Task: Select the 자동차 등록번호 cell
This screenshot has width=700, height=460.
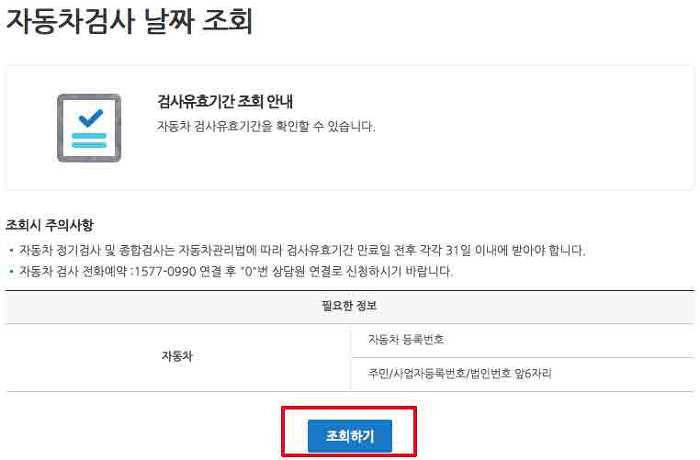Action: tap(523, 340)
